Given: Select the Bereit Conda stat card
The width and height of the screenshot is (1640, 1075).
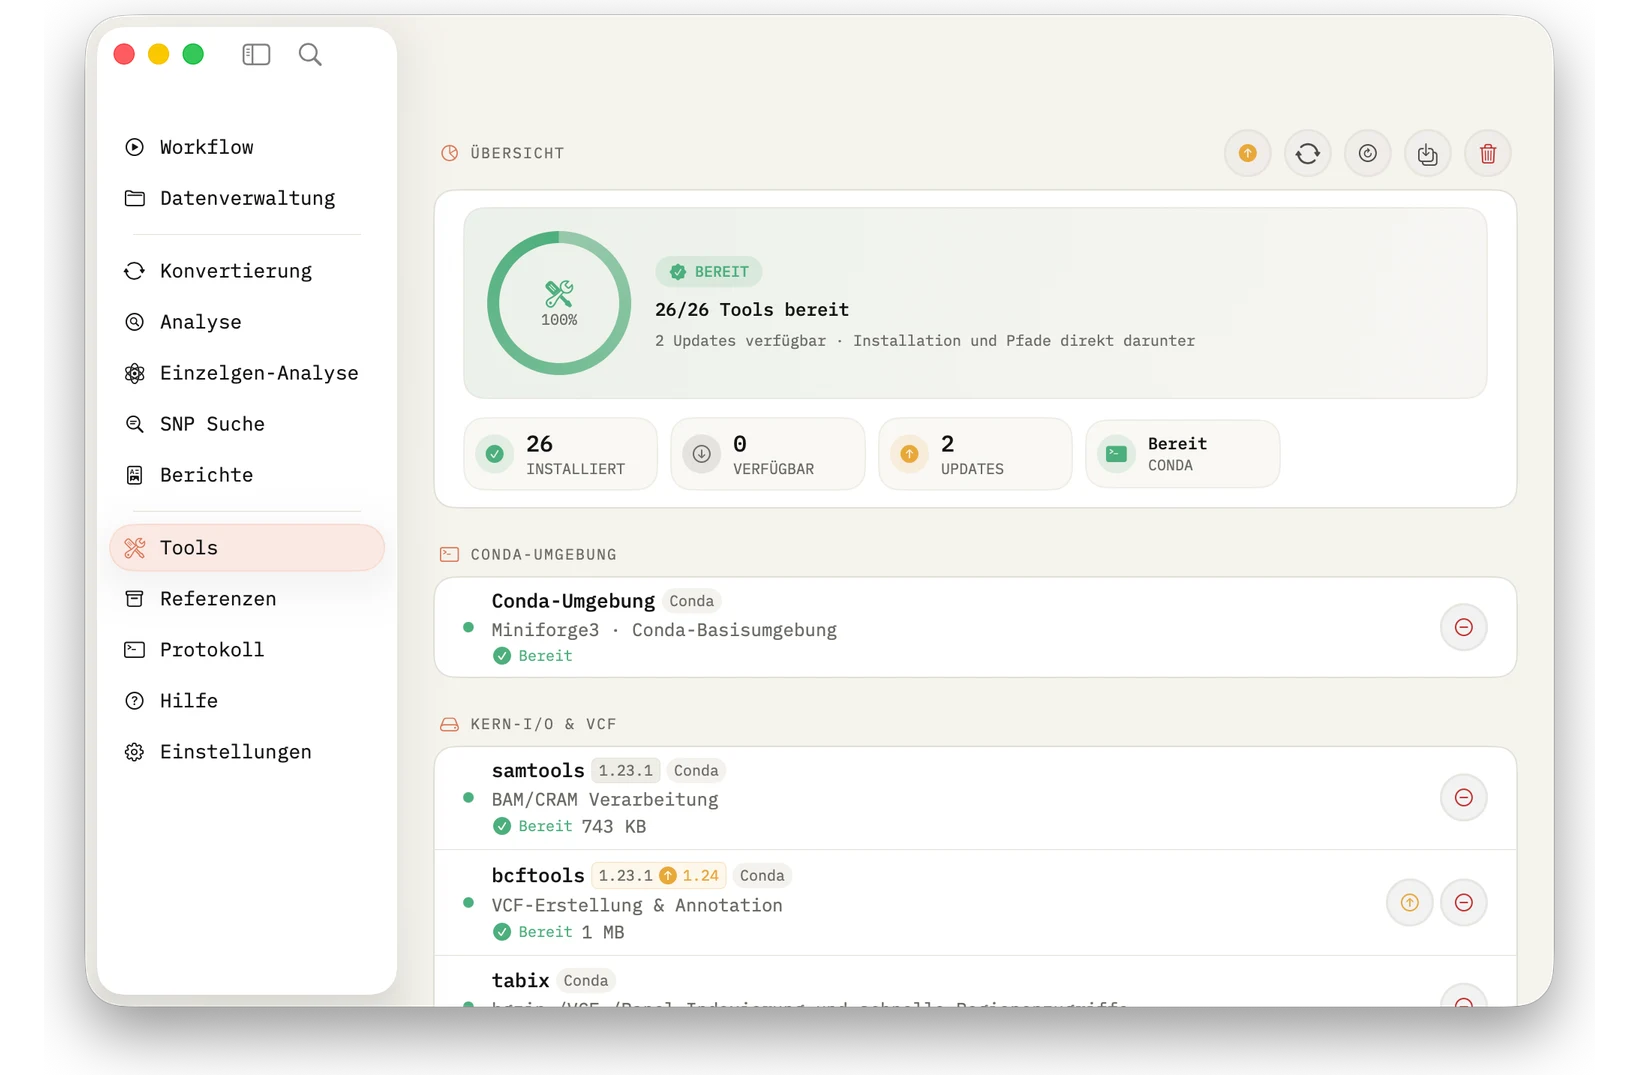Looking at the screenshot, I should click(1182, 454).
